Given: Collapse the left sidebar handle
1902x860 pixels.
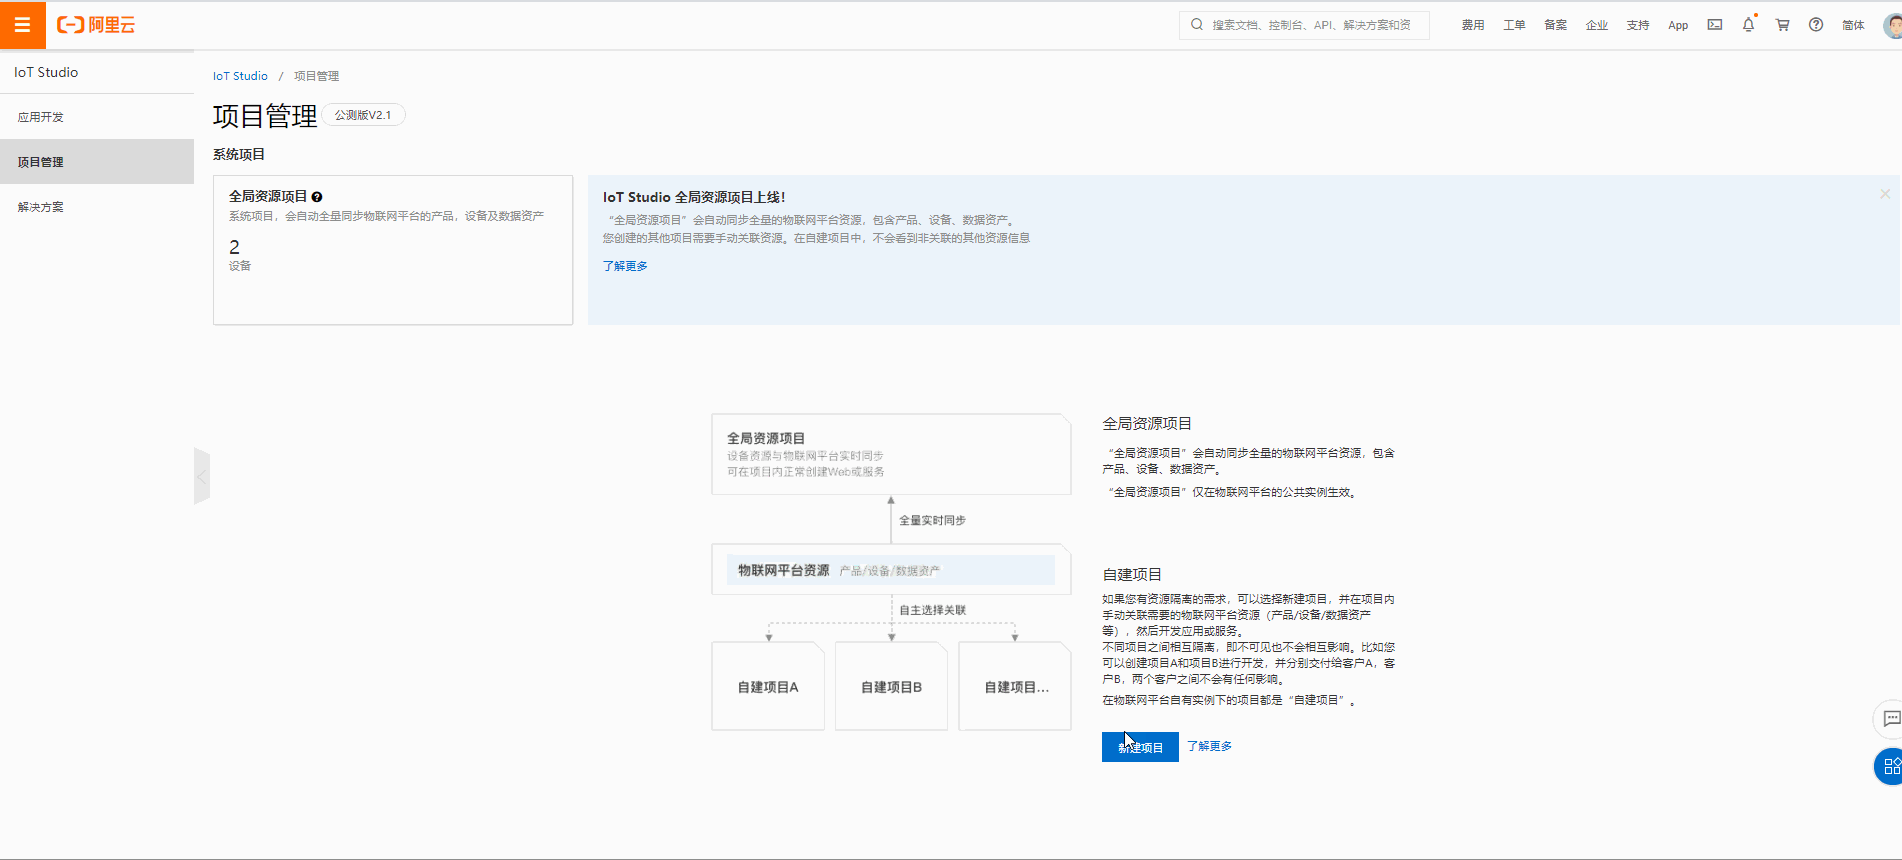Looking at the screenshot, I should point(202,476).
